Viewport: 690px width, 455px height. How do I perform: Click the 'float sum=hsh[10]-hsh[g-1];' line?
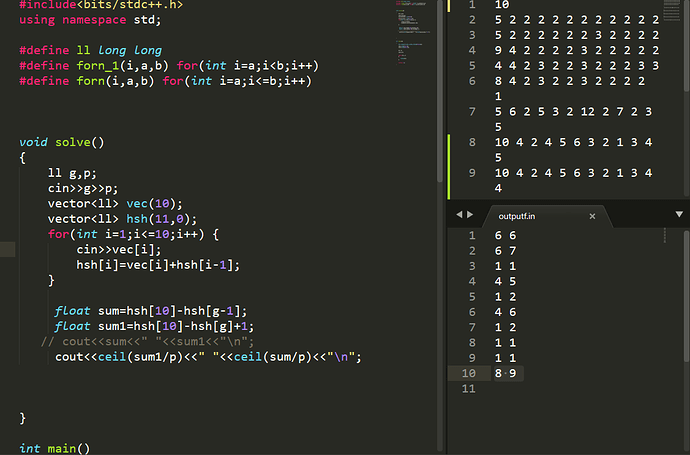tap(151, 311)
